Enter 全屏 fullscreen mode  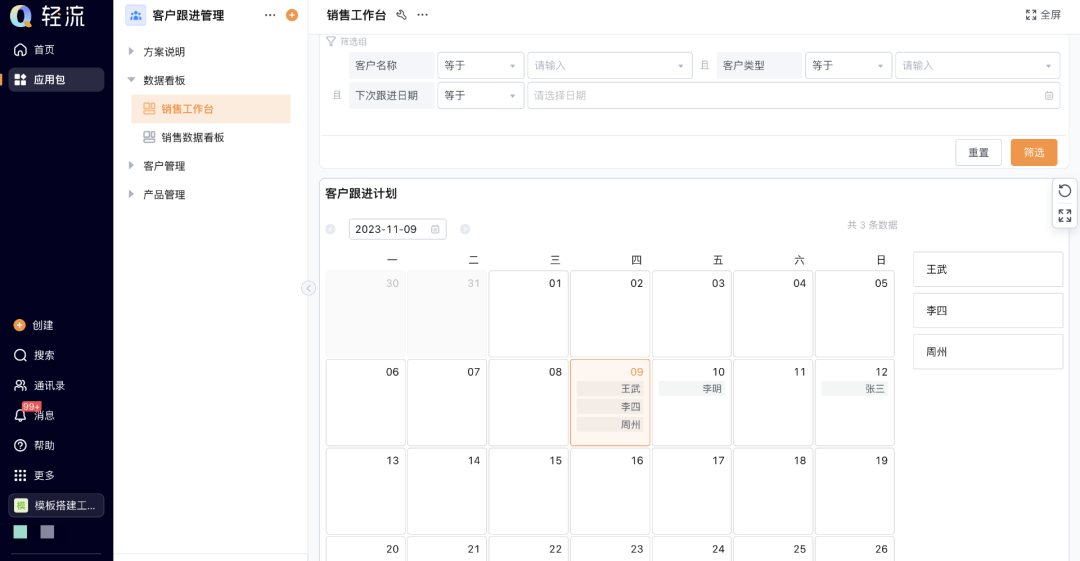coord(1043,15)
